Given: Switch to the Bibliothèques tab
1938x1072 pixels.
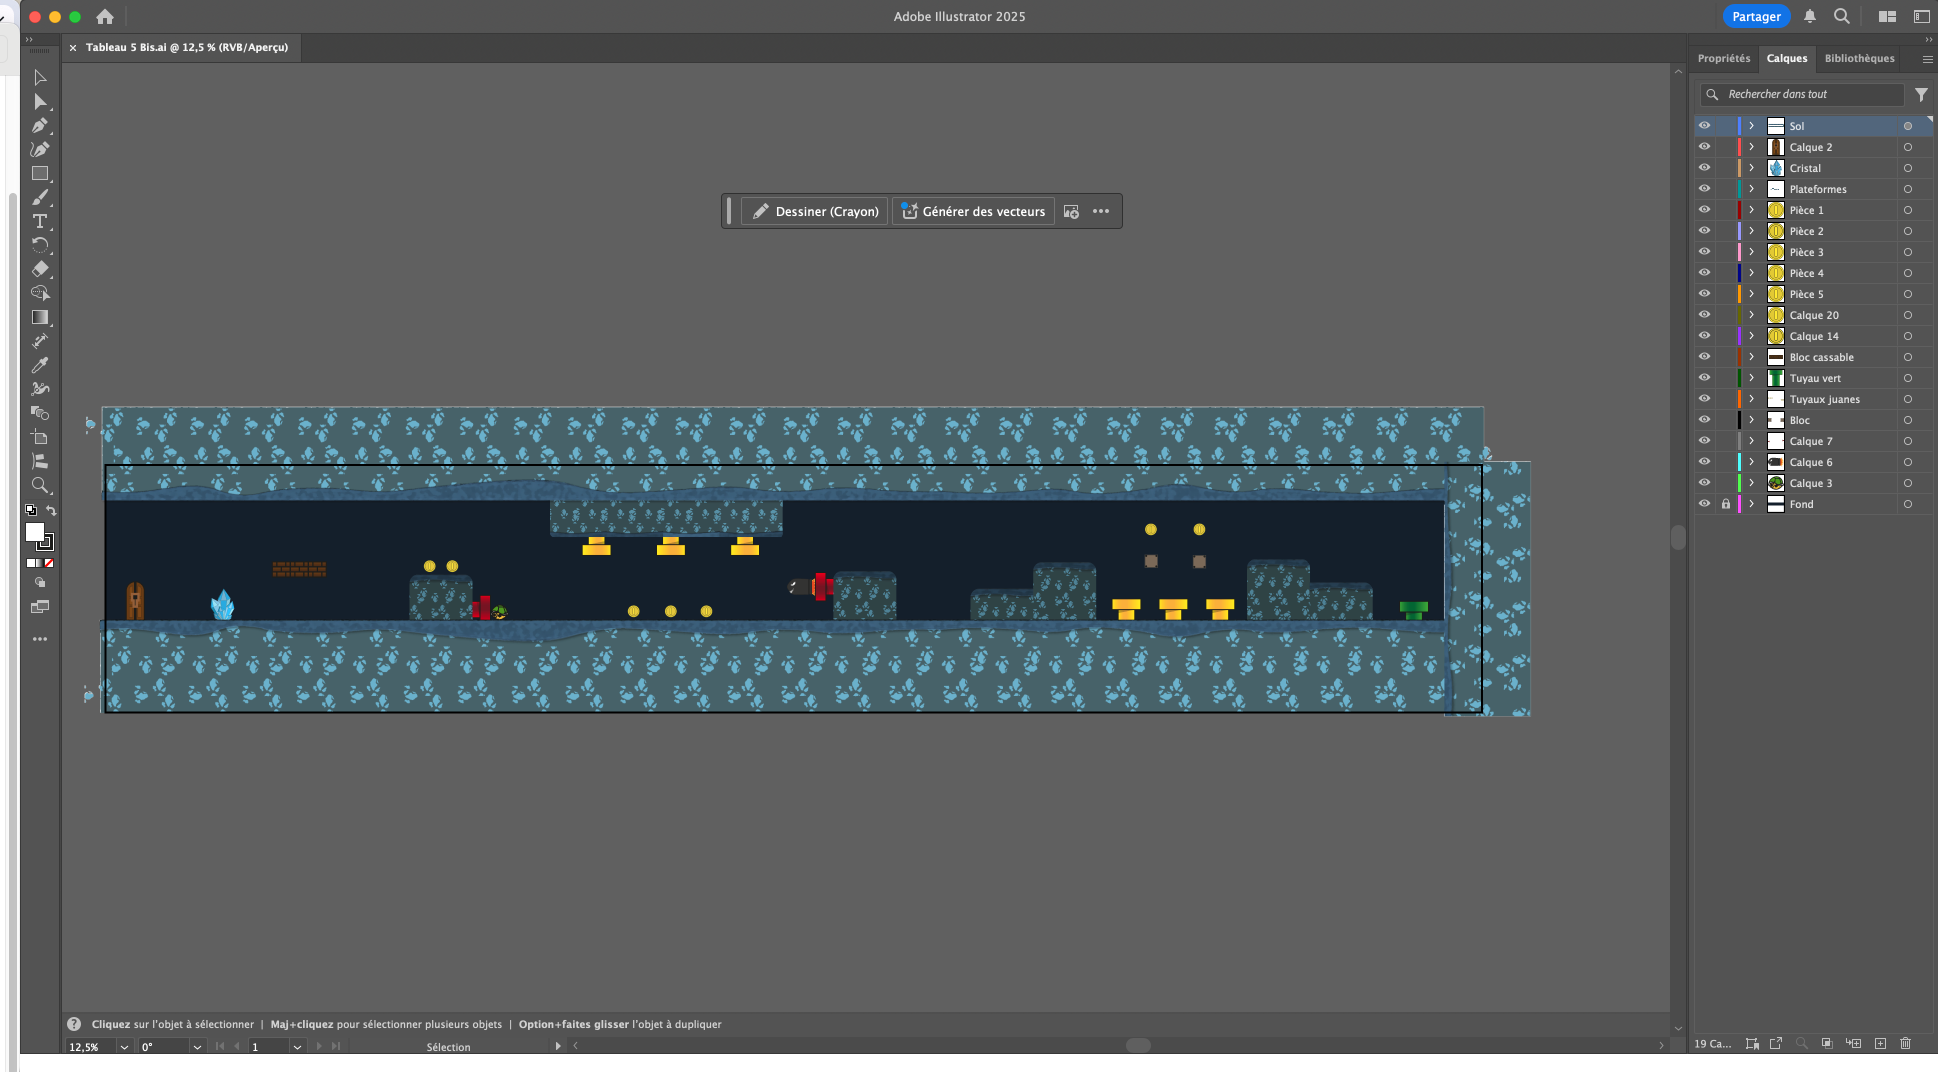Looking at the screenshot, I should click(x=1859, y=58).
